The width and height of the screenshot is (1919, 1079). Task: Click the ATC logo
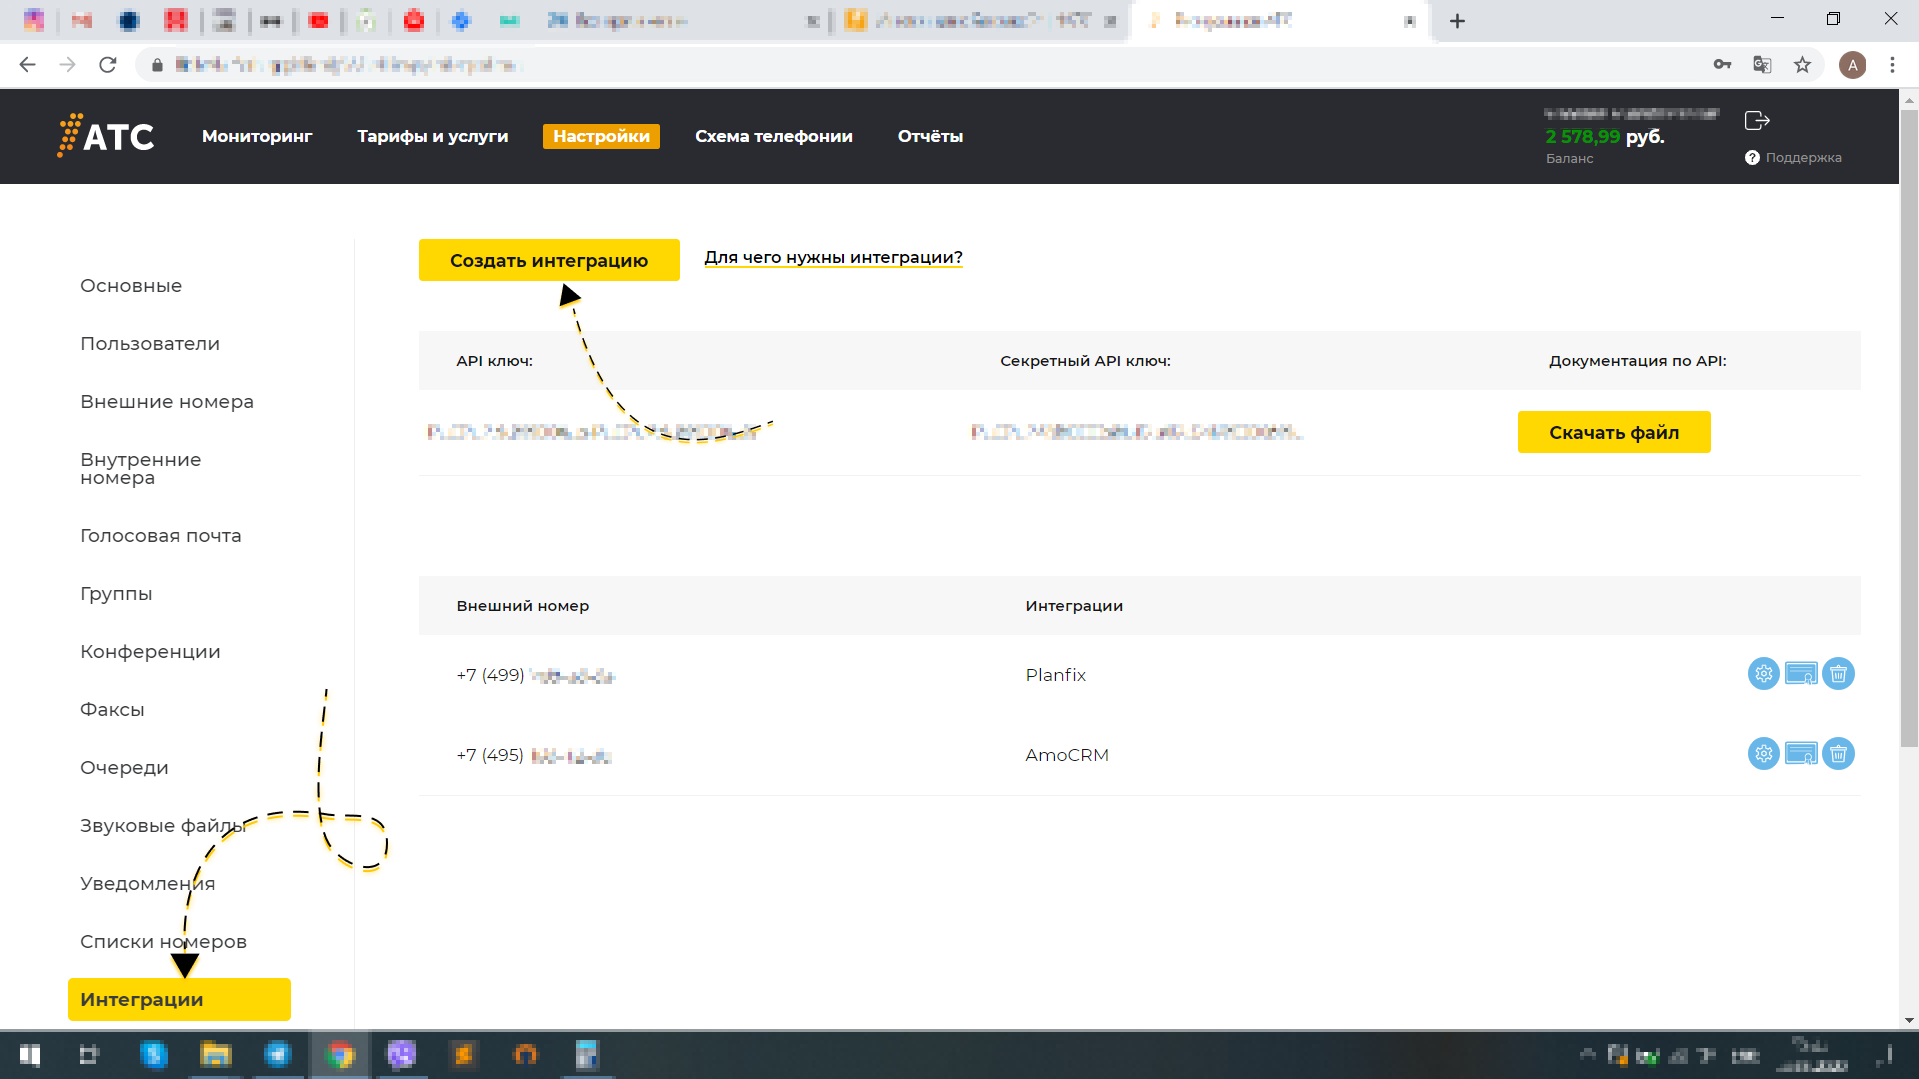[106, 136]
